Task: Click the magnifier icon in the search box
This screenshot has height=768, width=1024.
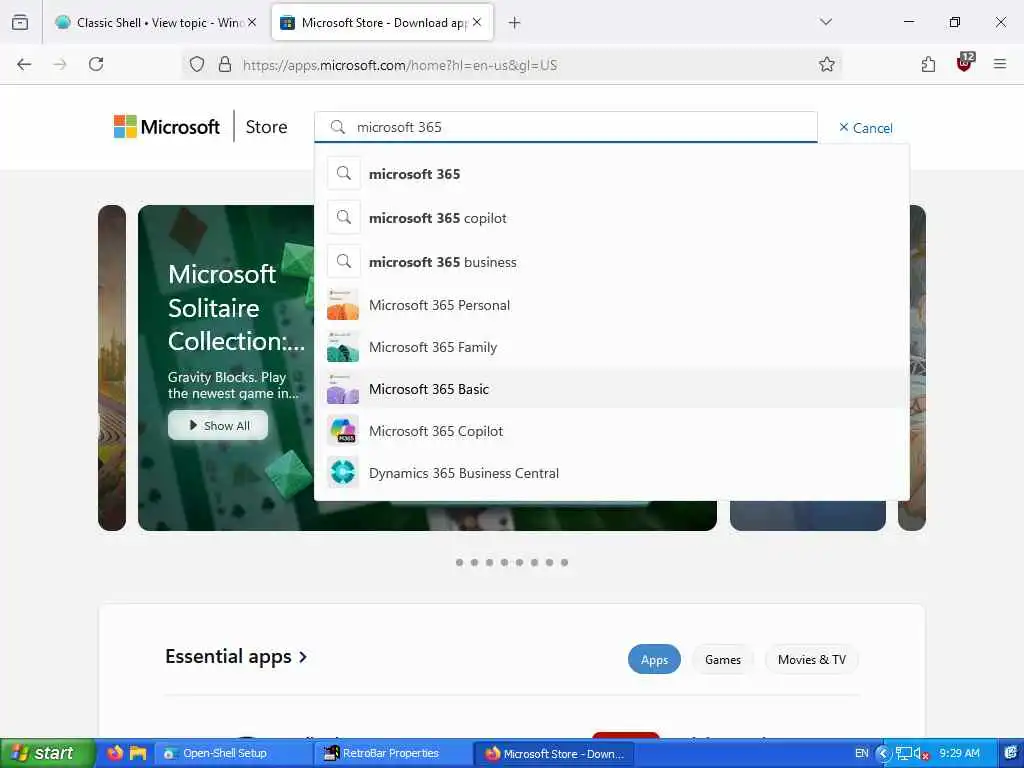Action: (x=338, y=127)
